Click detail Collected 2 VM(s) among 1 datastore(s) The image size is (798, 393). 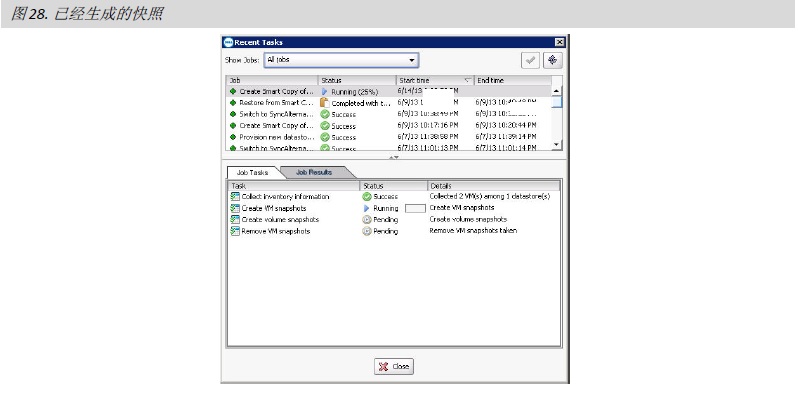click(490, 196)
